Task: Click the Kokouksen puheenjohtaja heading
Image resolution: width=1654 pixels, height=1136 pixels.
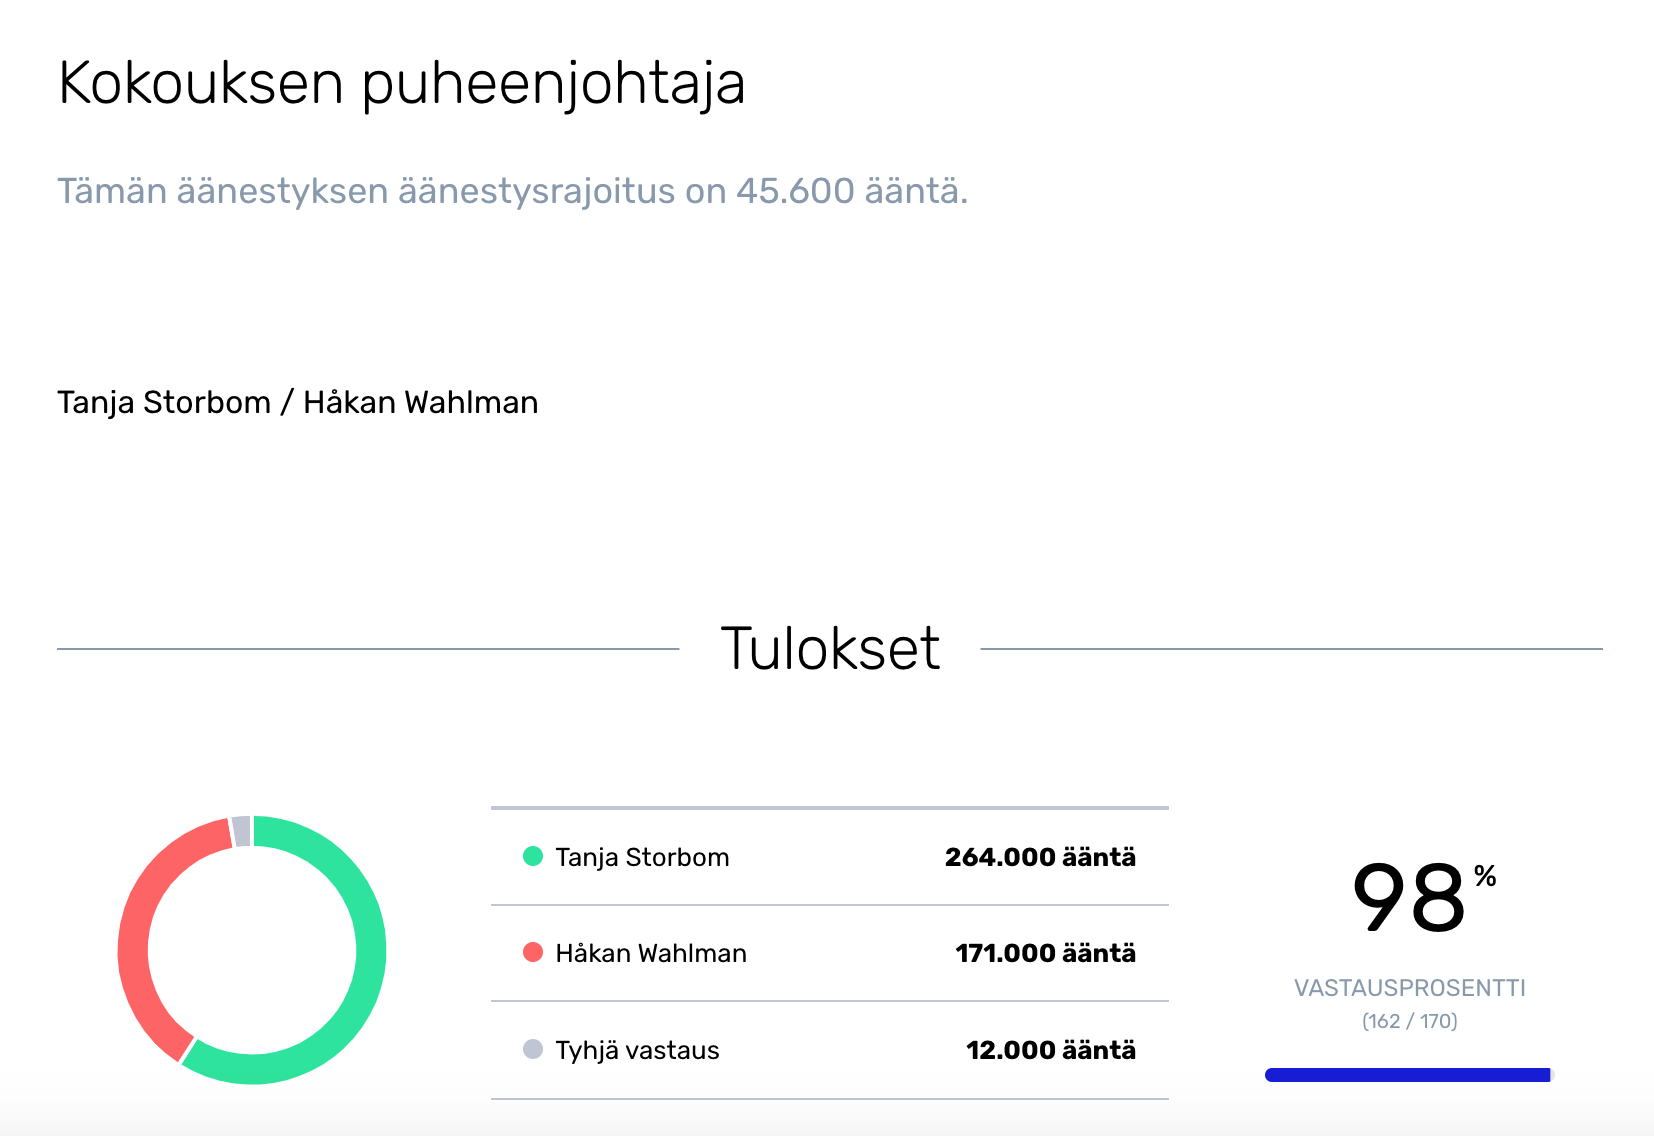Action: click(x=401, y=83)
